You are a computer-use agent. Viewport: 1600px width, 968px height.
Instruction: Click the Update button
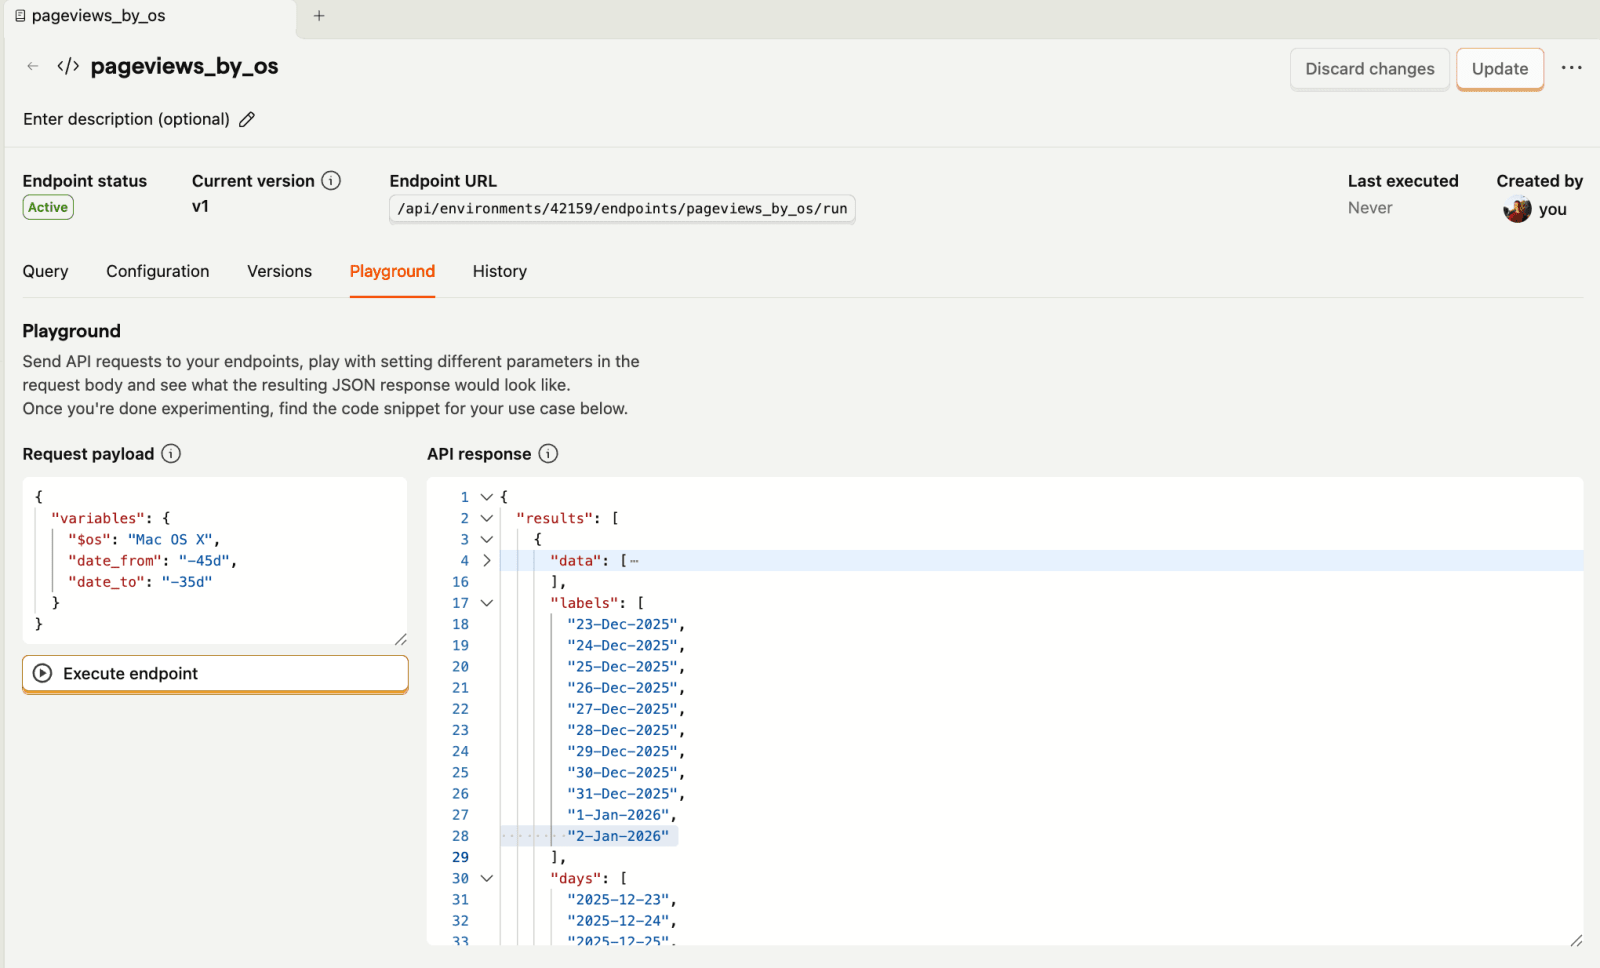(x=1499, y=69)
